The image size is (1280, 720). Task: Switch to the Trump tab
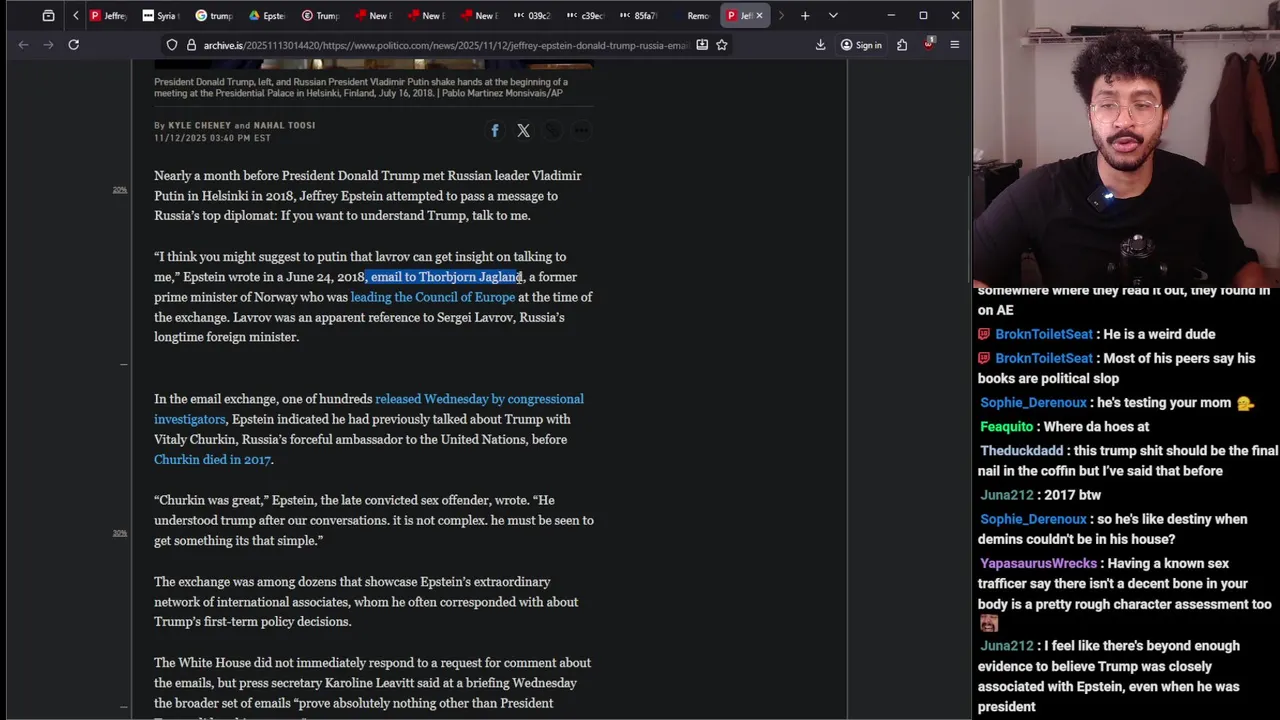(321, 15)
